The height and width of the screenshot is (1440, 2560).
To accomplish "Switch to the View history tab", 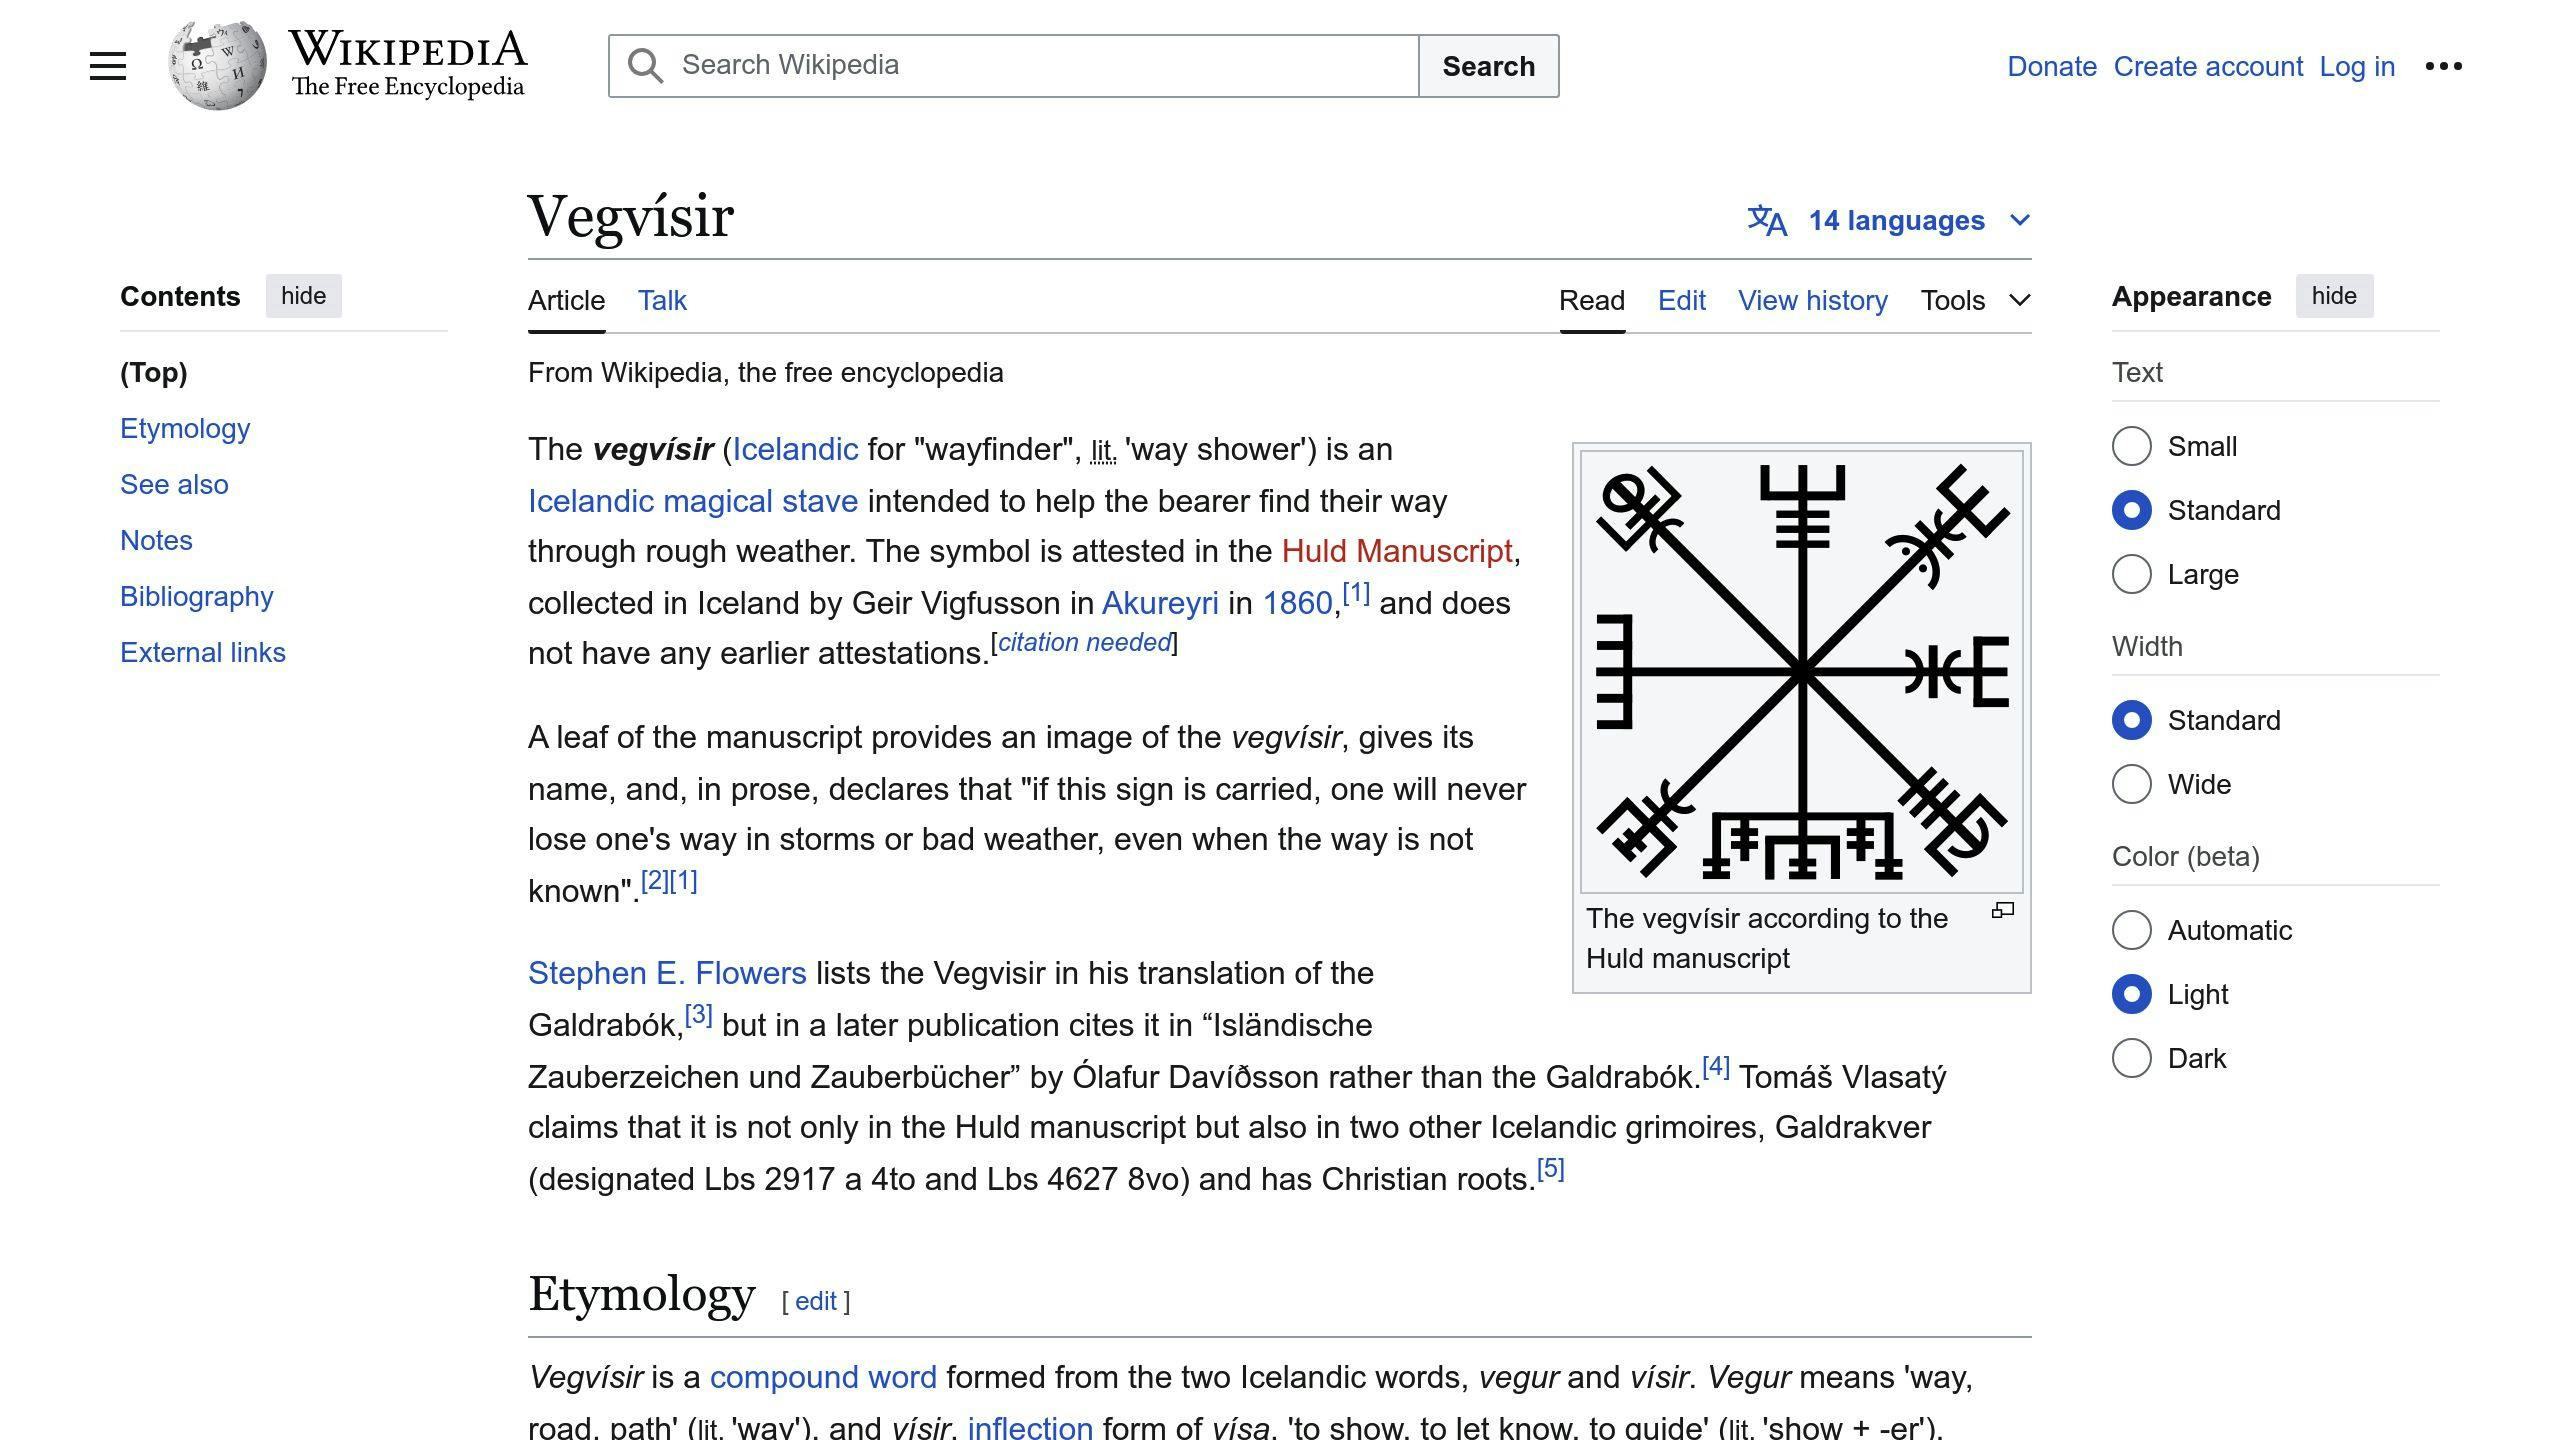I will [1813, 299].
